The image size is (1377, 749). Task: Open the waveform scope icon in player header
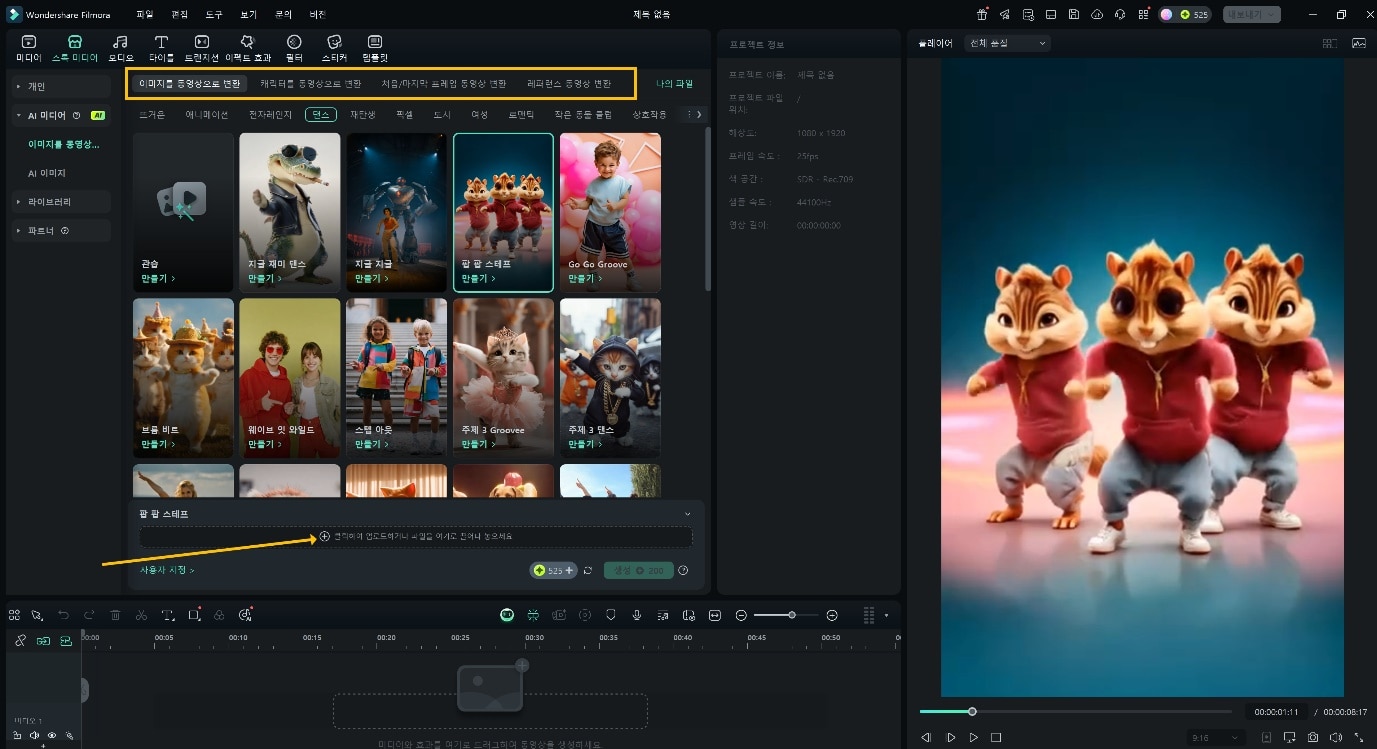(x=1358, y=43)
